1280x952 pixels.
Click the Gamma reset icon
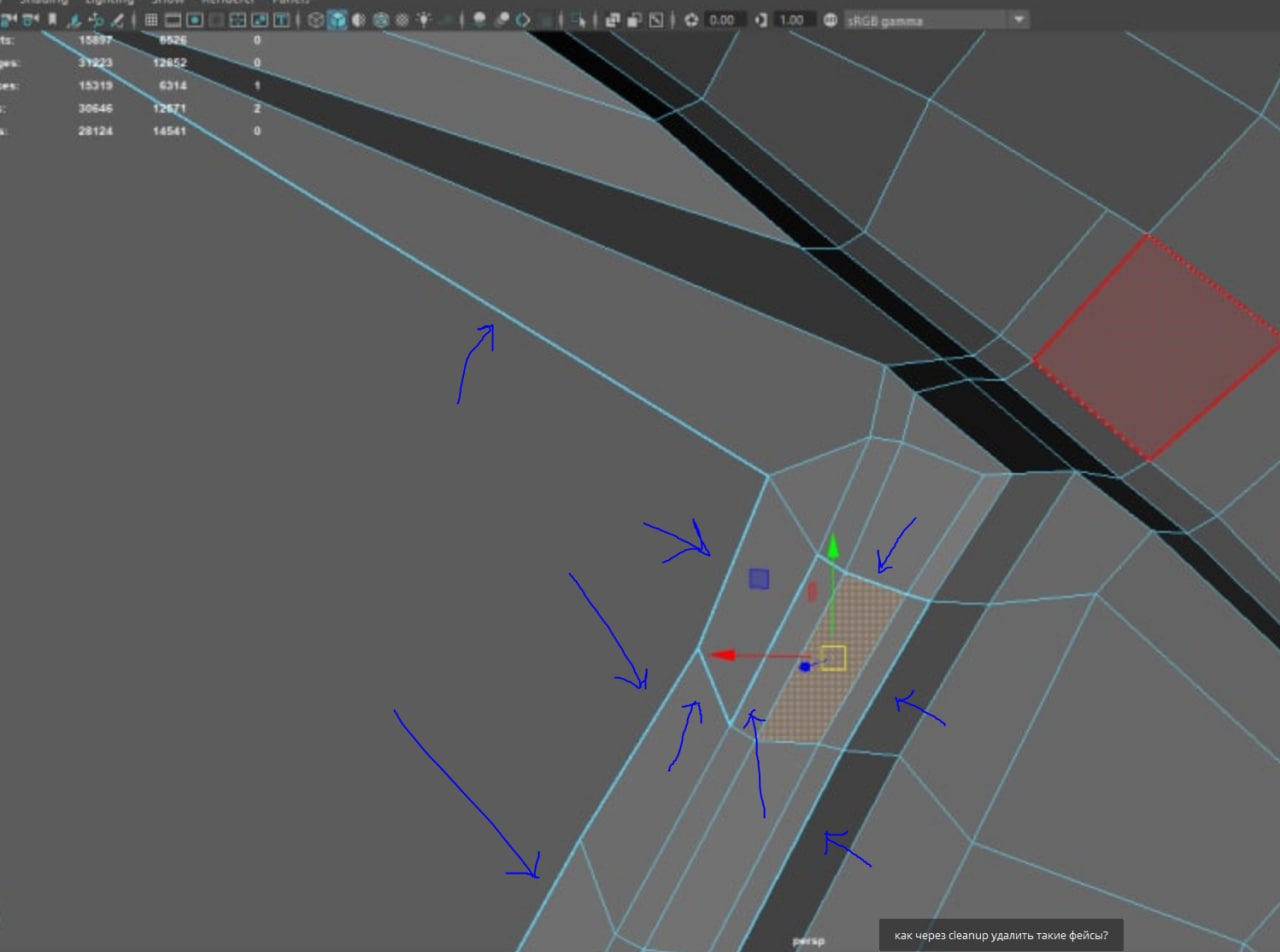[761, 19]
